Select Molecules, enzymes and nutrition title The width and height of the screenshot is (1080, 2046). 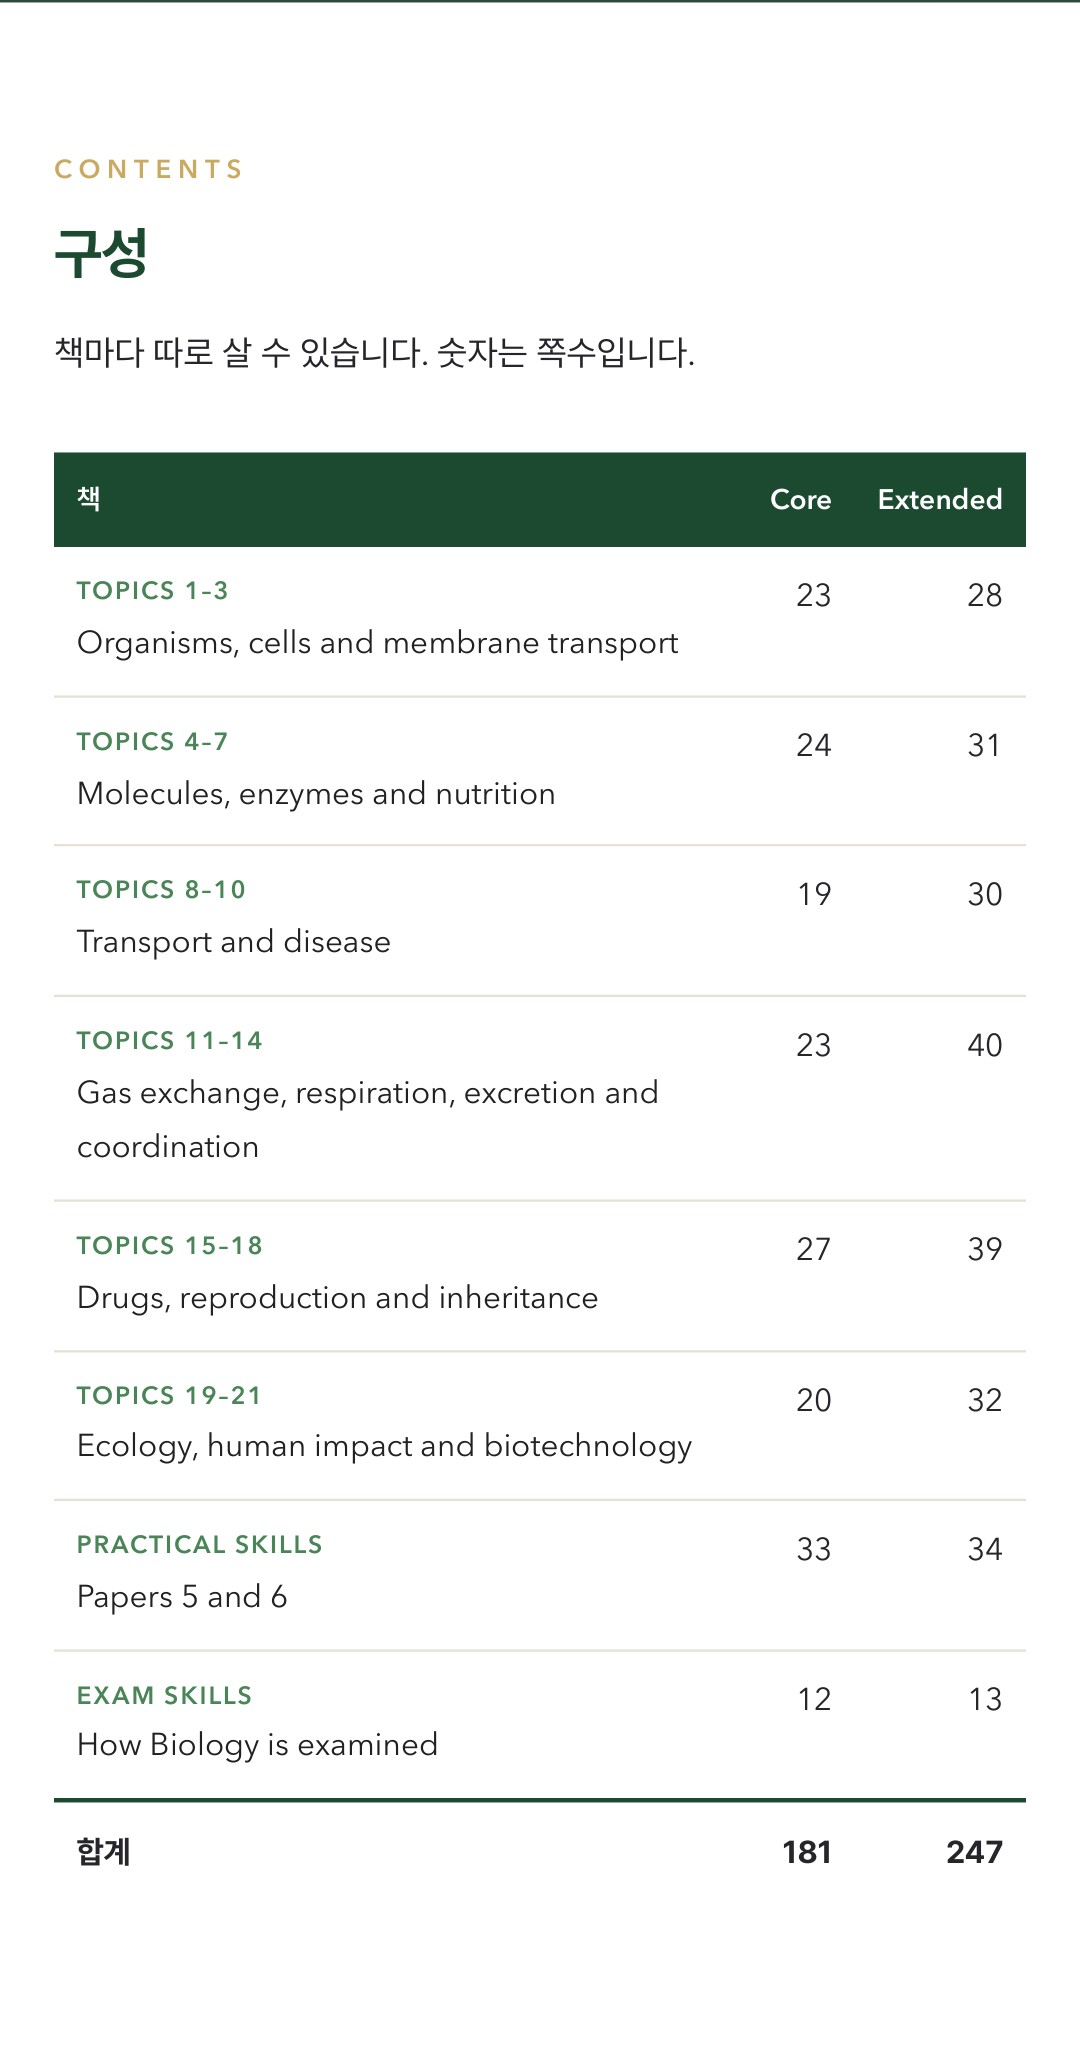(316, 794)
